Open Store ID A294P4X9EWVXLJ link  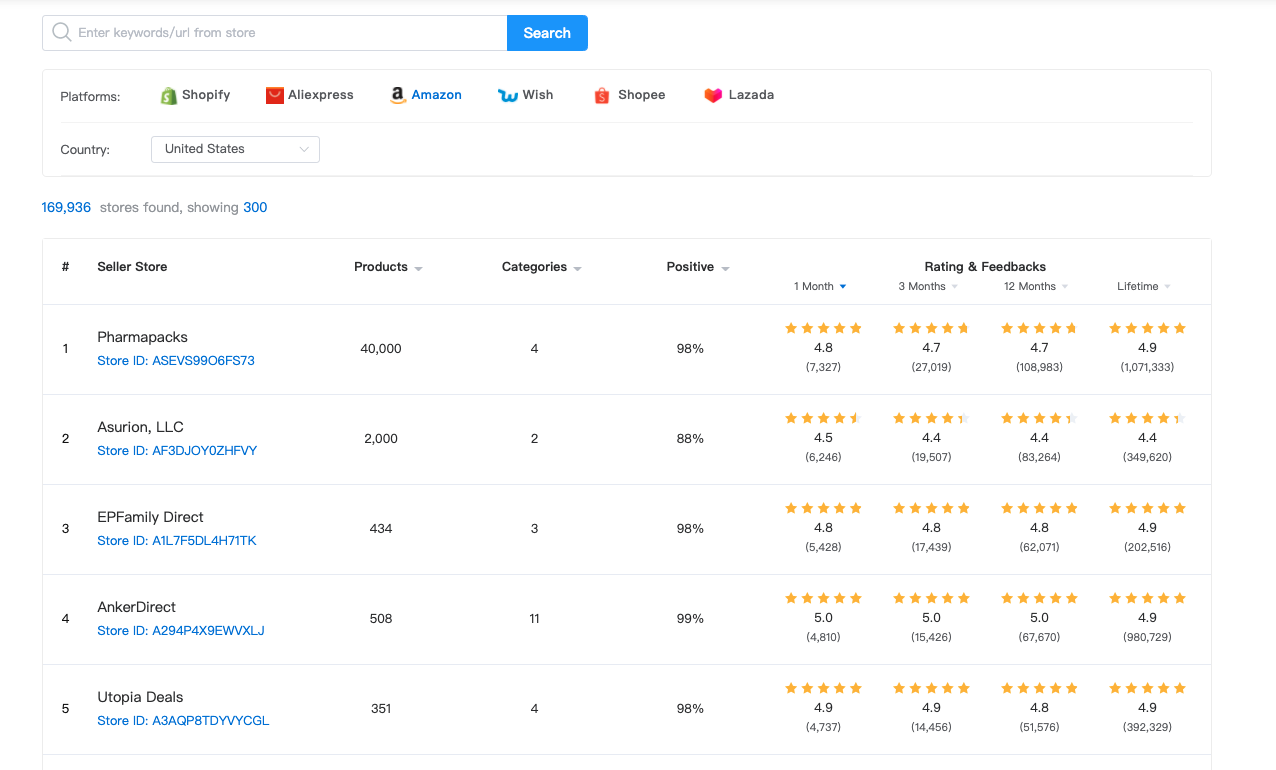click(x=181, y=631)
